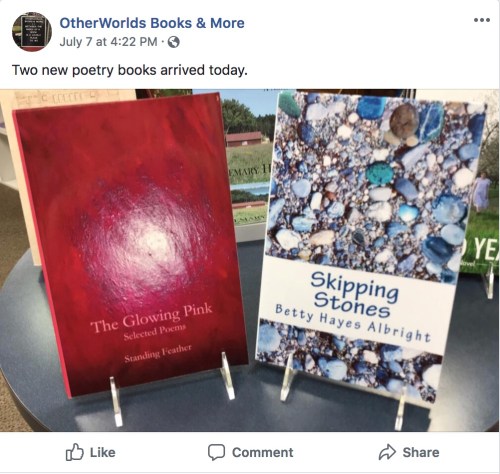
Task: Open the July 7 at 4:22 PM timestamp
Action: (108, 42)
